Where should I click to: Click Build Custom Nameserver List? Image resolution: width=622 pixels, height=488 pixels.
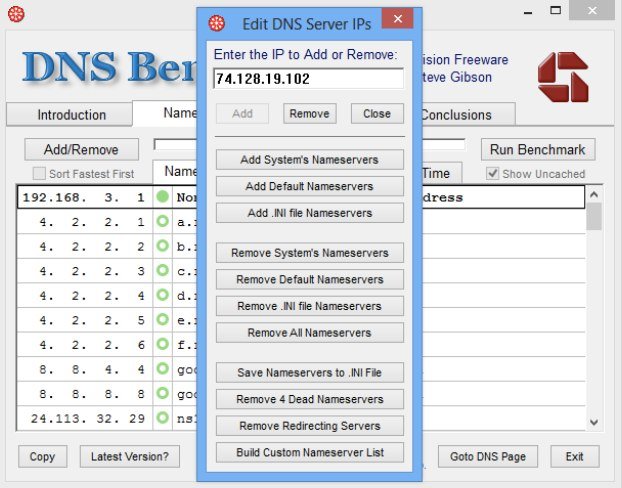pos(310,452)
